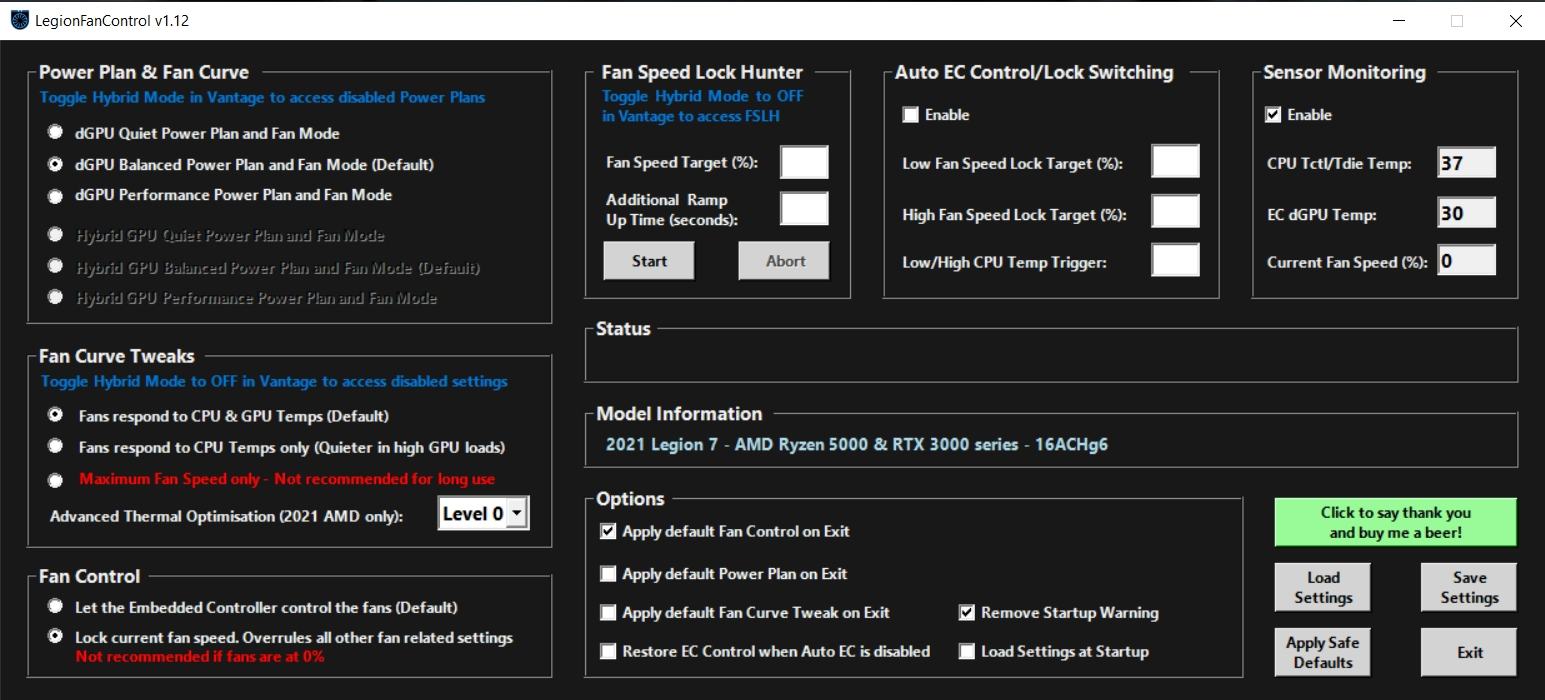Toggle Remove Startup Warning checkbox
Screen dimensions: 1545x700
[967, 612]
